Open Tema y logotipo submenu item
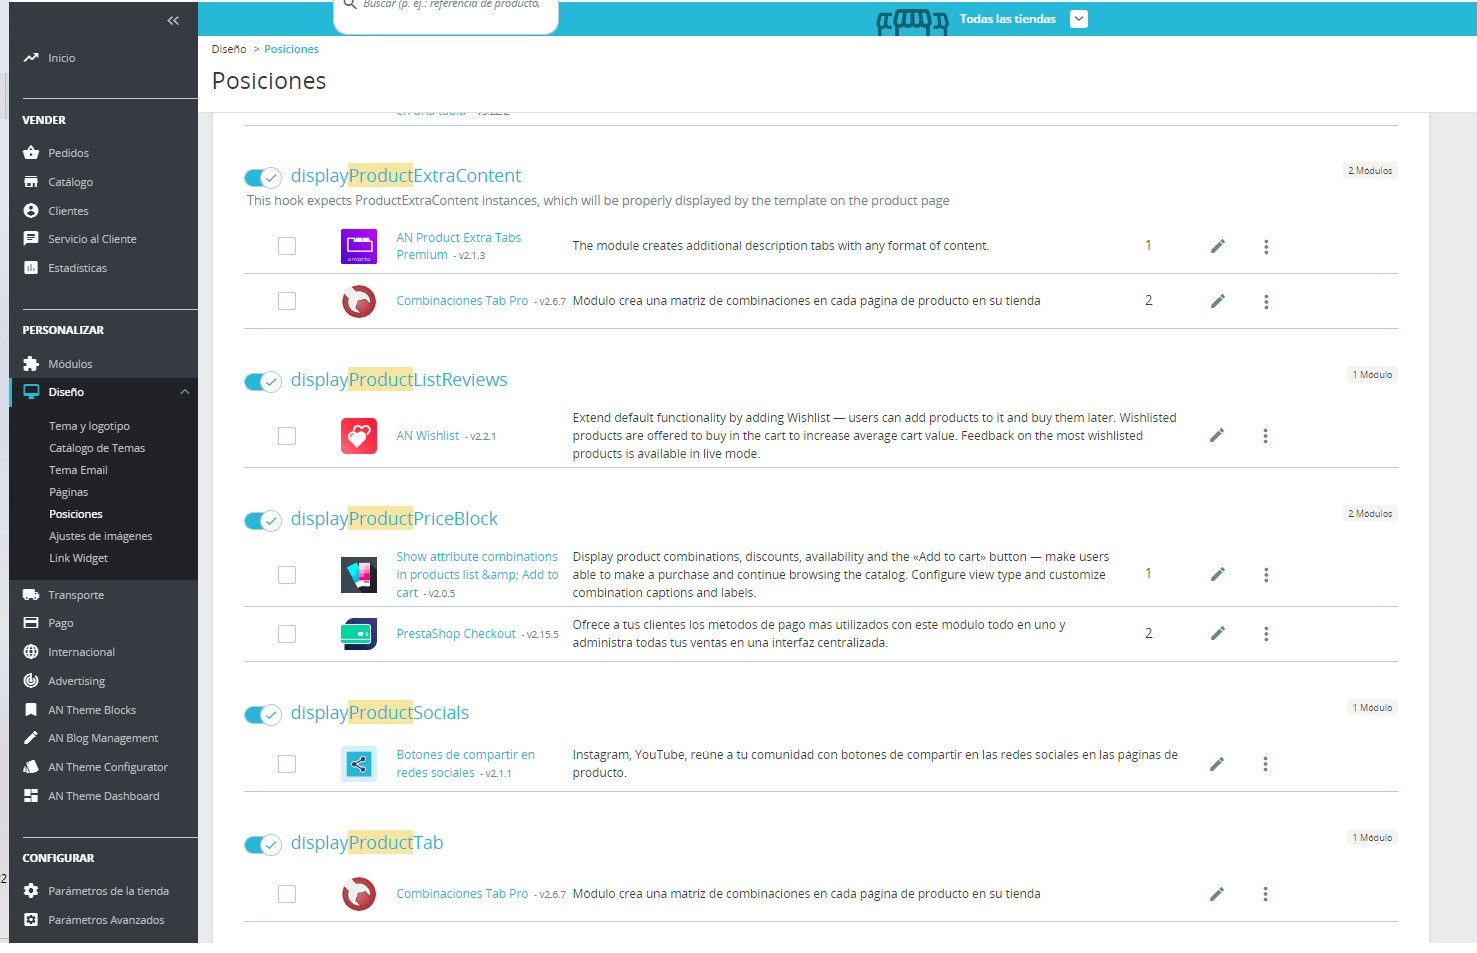 click(x=89, y=426)
